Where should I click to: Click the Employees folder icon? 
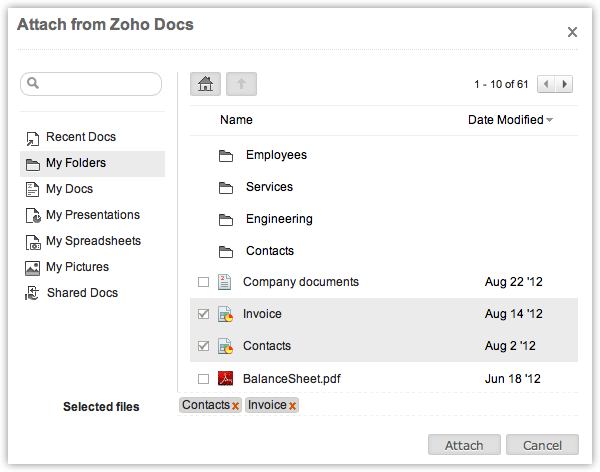226,155
